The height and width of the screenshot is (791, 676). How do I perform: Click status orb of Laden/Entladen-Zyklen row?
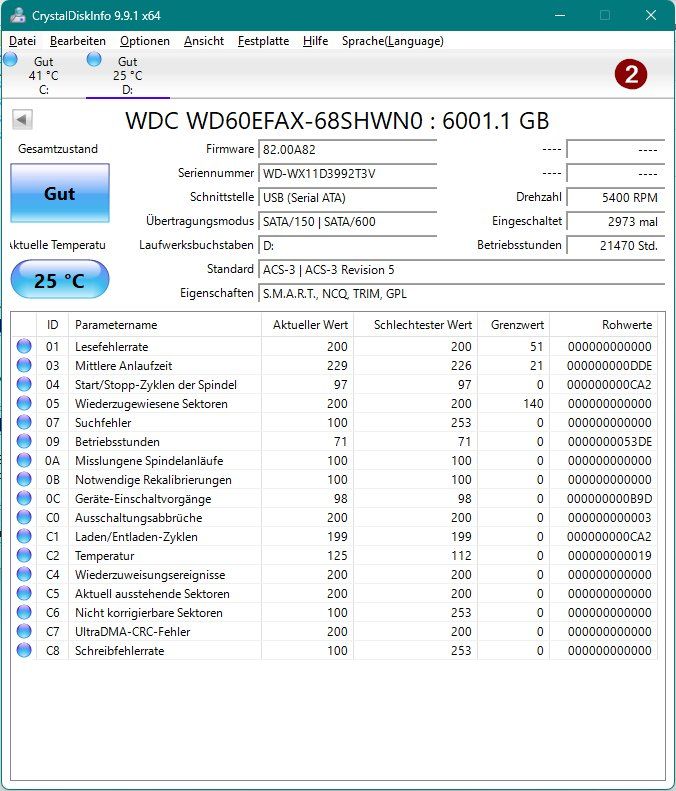pyautogui.click(x=24, y=536)
